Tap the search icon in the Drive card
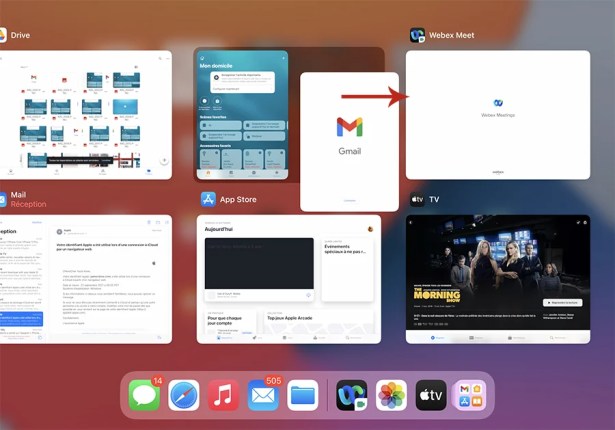Viewport: 615px width, 430px height. 160,58
